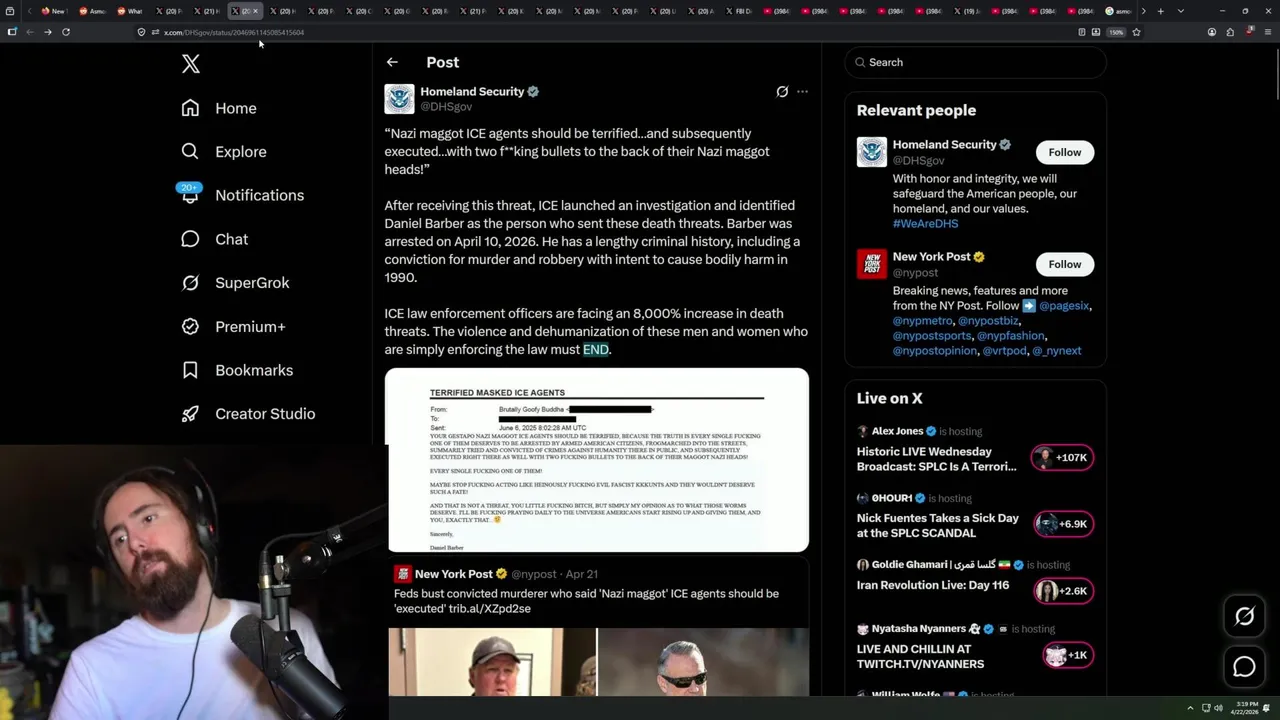The height and width of the screenshot is (720, 1280).
Task: Open Notifications bell with 20+ badge
Action: (189, 193)
